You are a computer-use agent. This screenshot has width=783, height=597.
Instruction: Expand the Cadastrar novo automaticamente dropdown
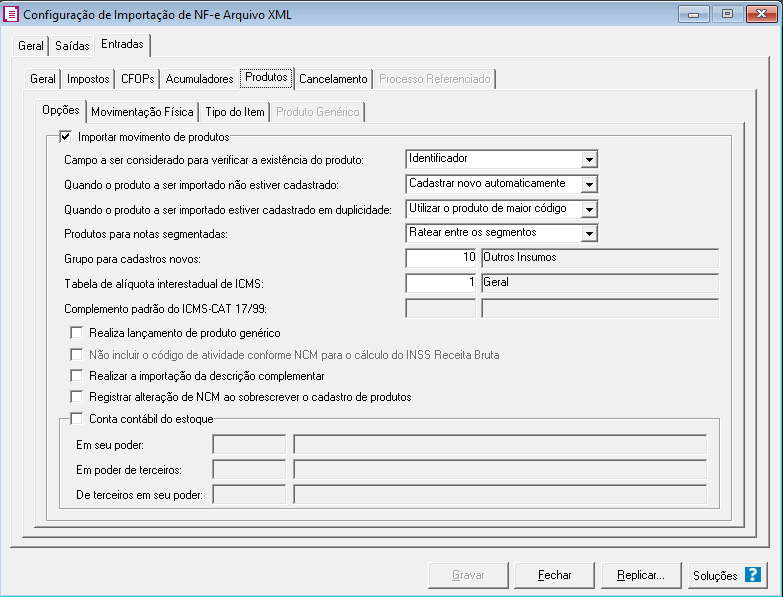tap(589, 184)
